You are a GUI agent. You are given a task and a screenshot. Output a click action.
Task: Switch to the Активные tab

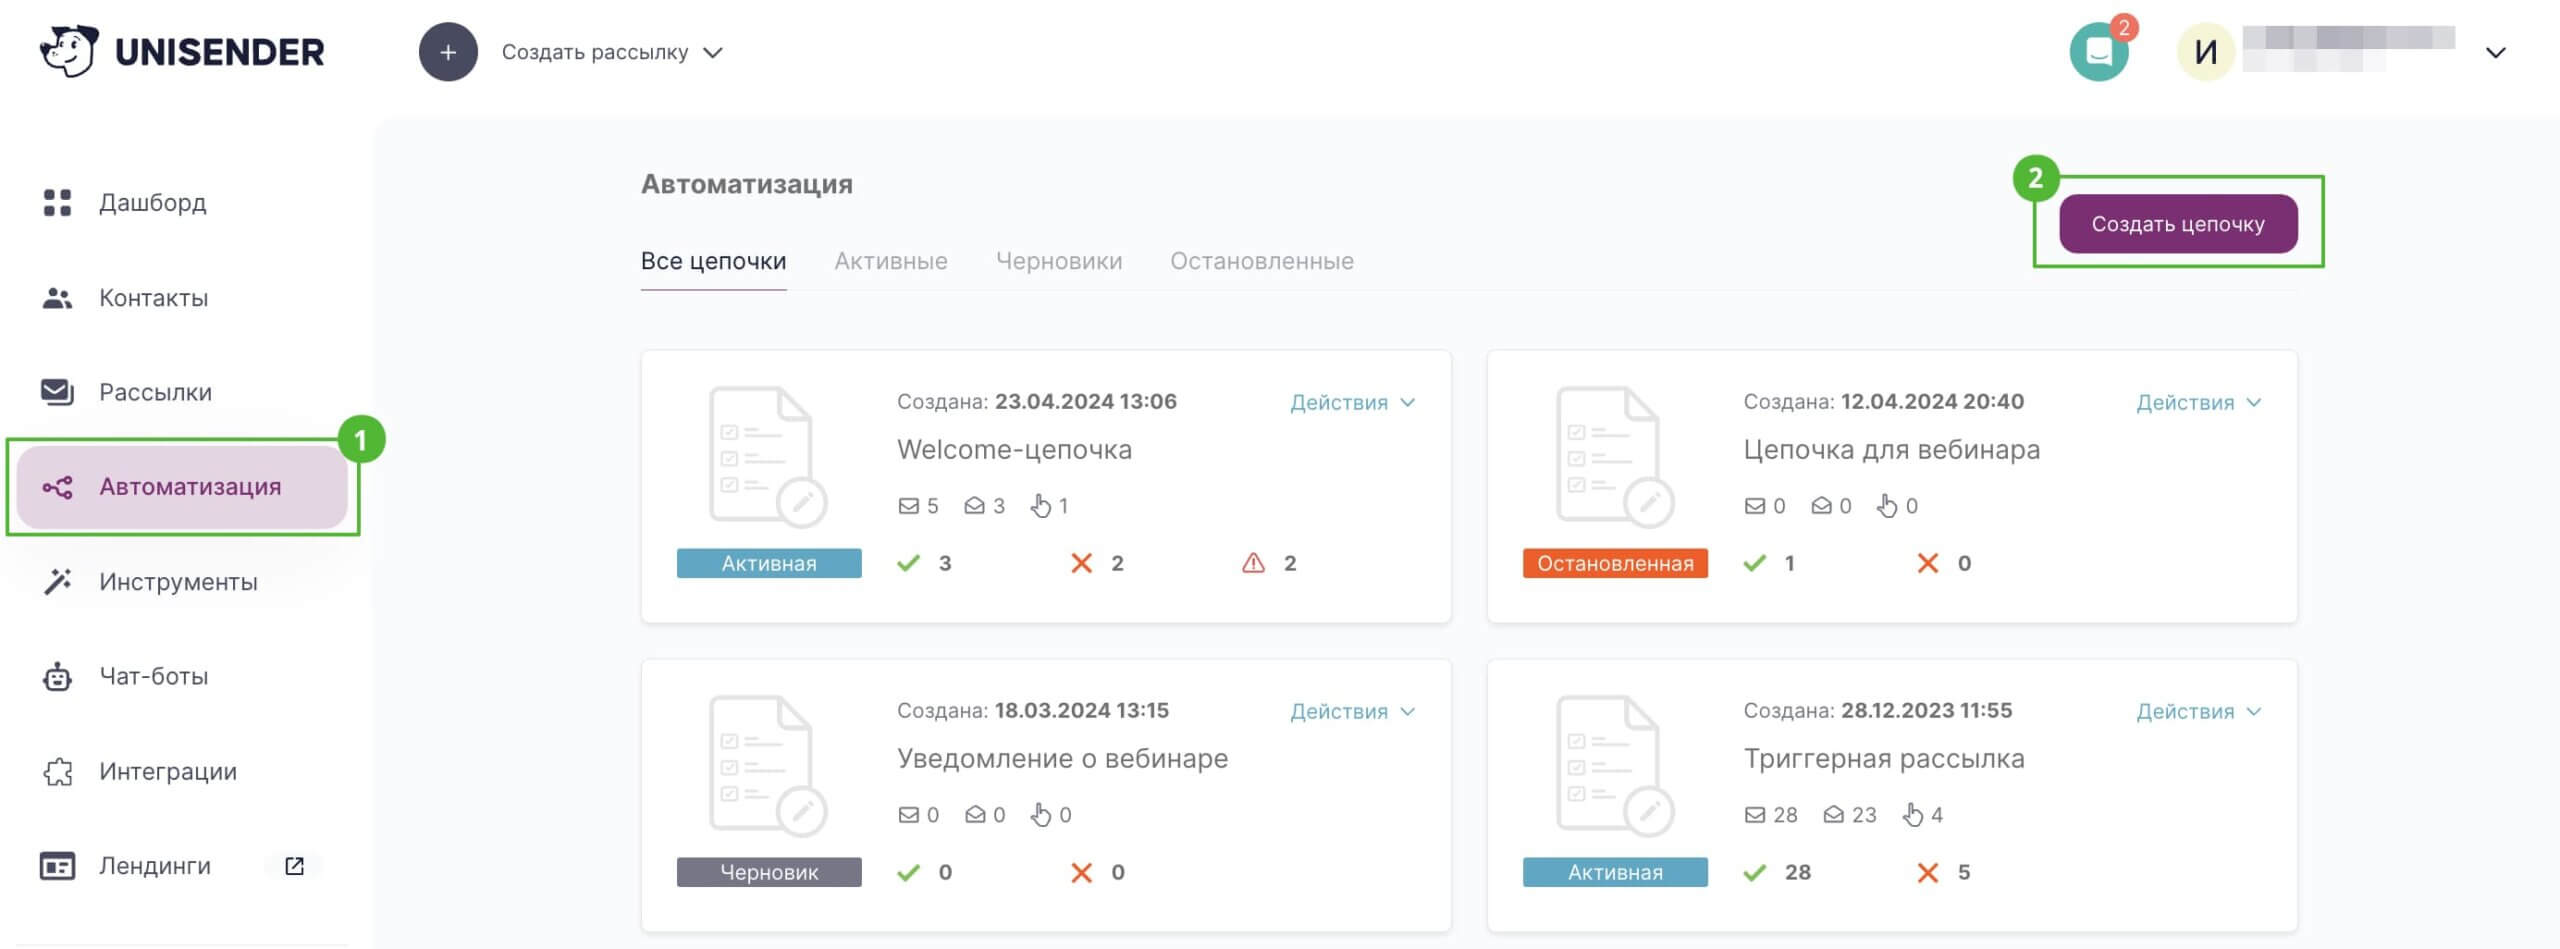(890, 262)
